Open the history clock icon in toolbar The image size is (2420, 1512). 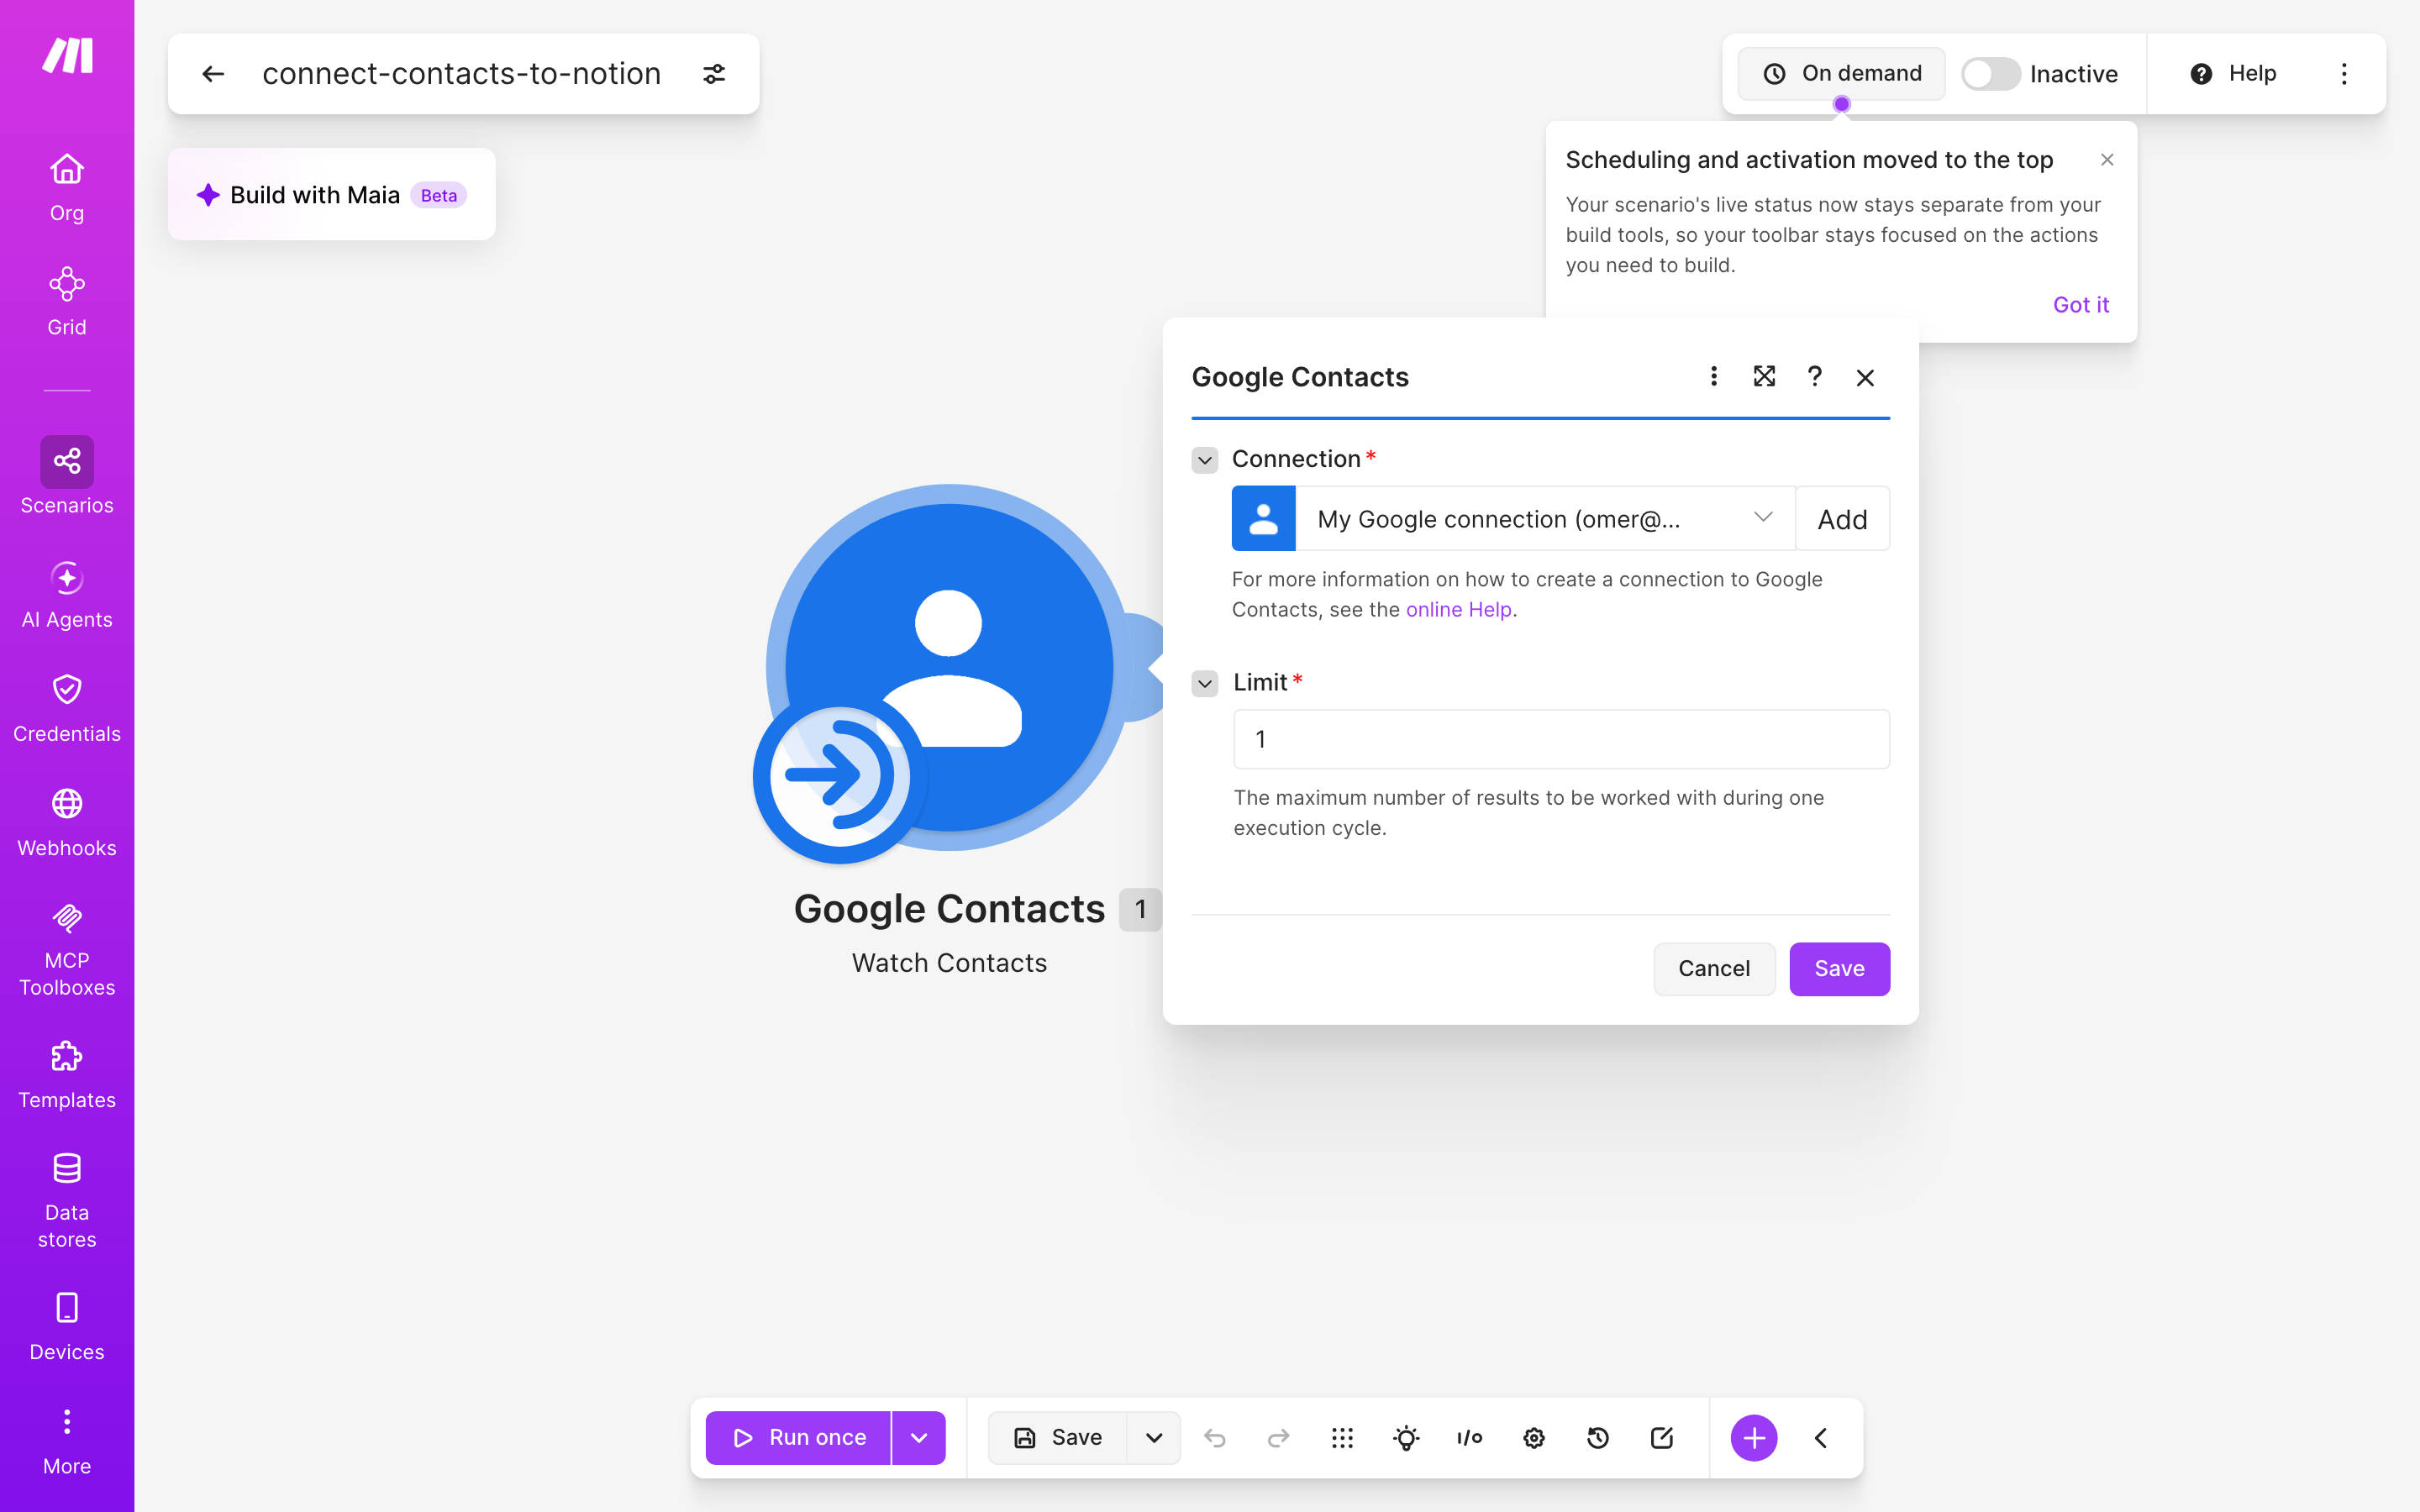(x=1598, y=1438)
